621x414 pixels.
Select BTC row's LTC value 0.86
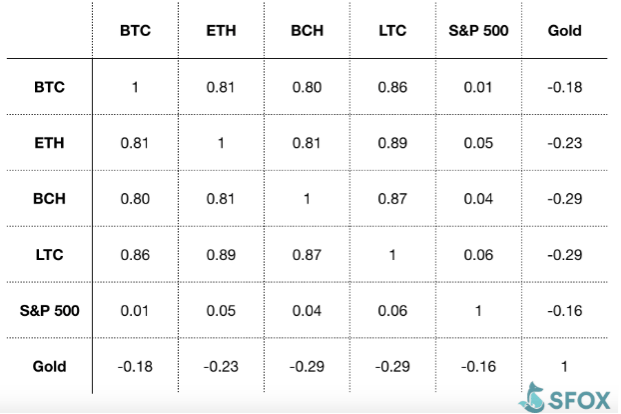tap(392, 87)
